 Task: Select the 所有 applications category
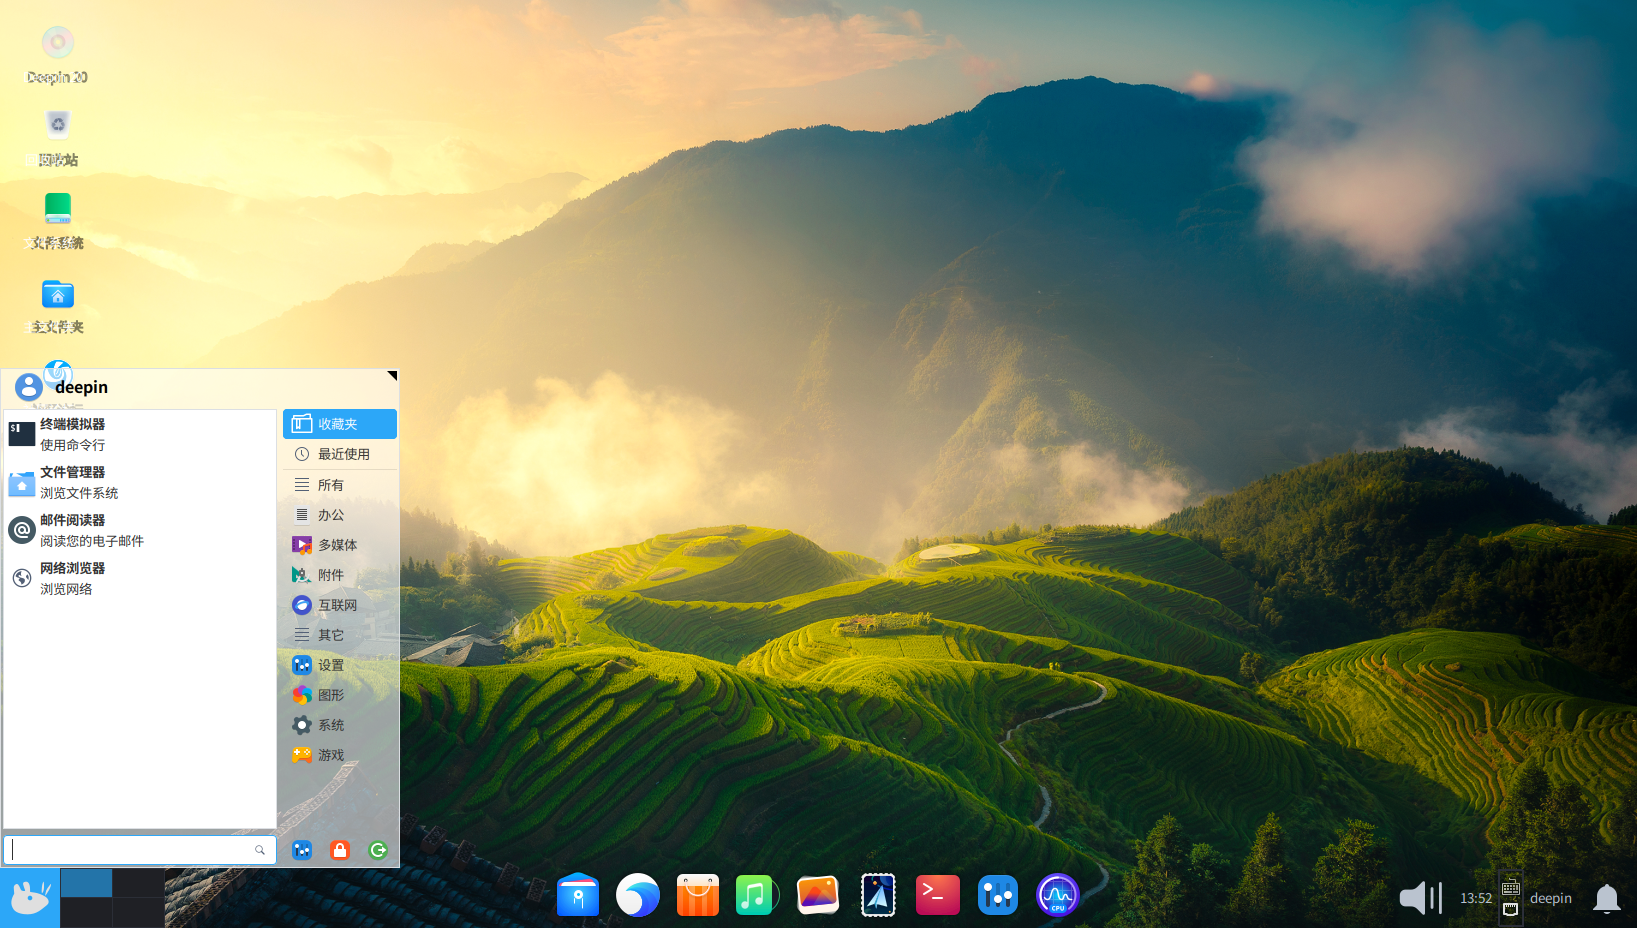(x=340, y=485)
